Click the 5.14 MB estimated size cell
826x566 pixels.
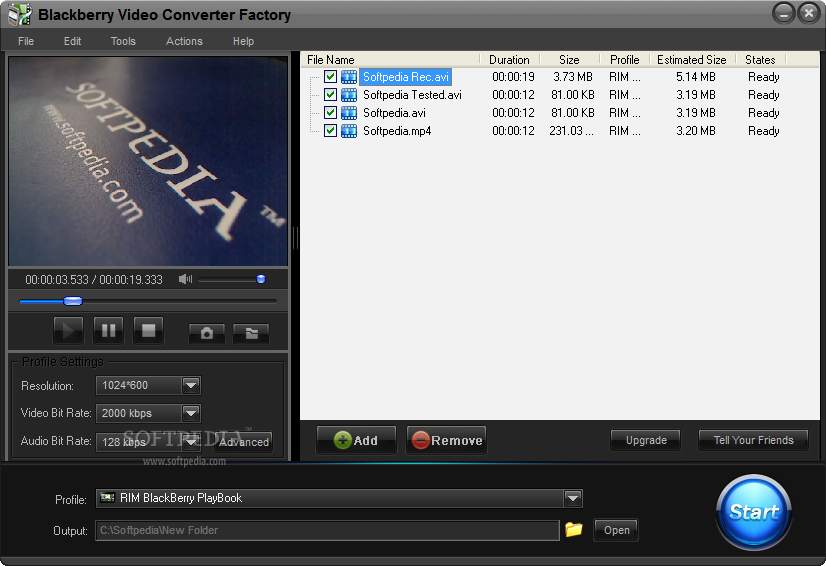click(695, 77)
